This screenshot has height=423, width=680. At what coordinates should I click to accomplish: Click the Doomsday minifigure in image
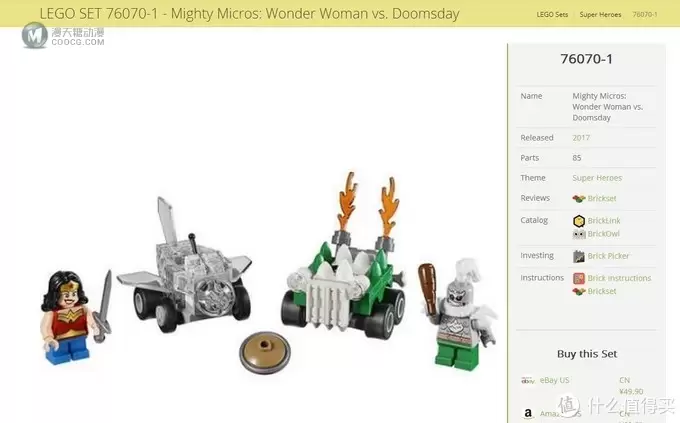[x=458, y=315]
